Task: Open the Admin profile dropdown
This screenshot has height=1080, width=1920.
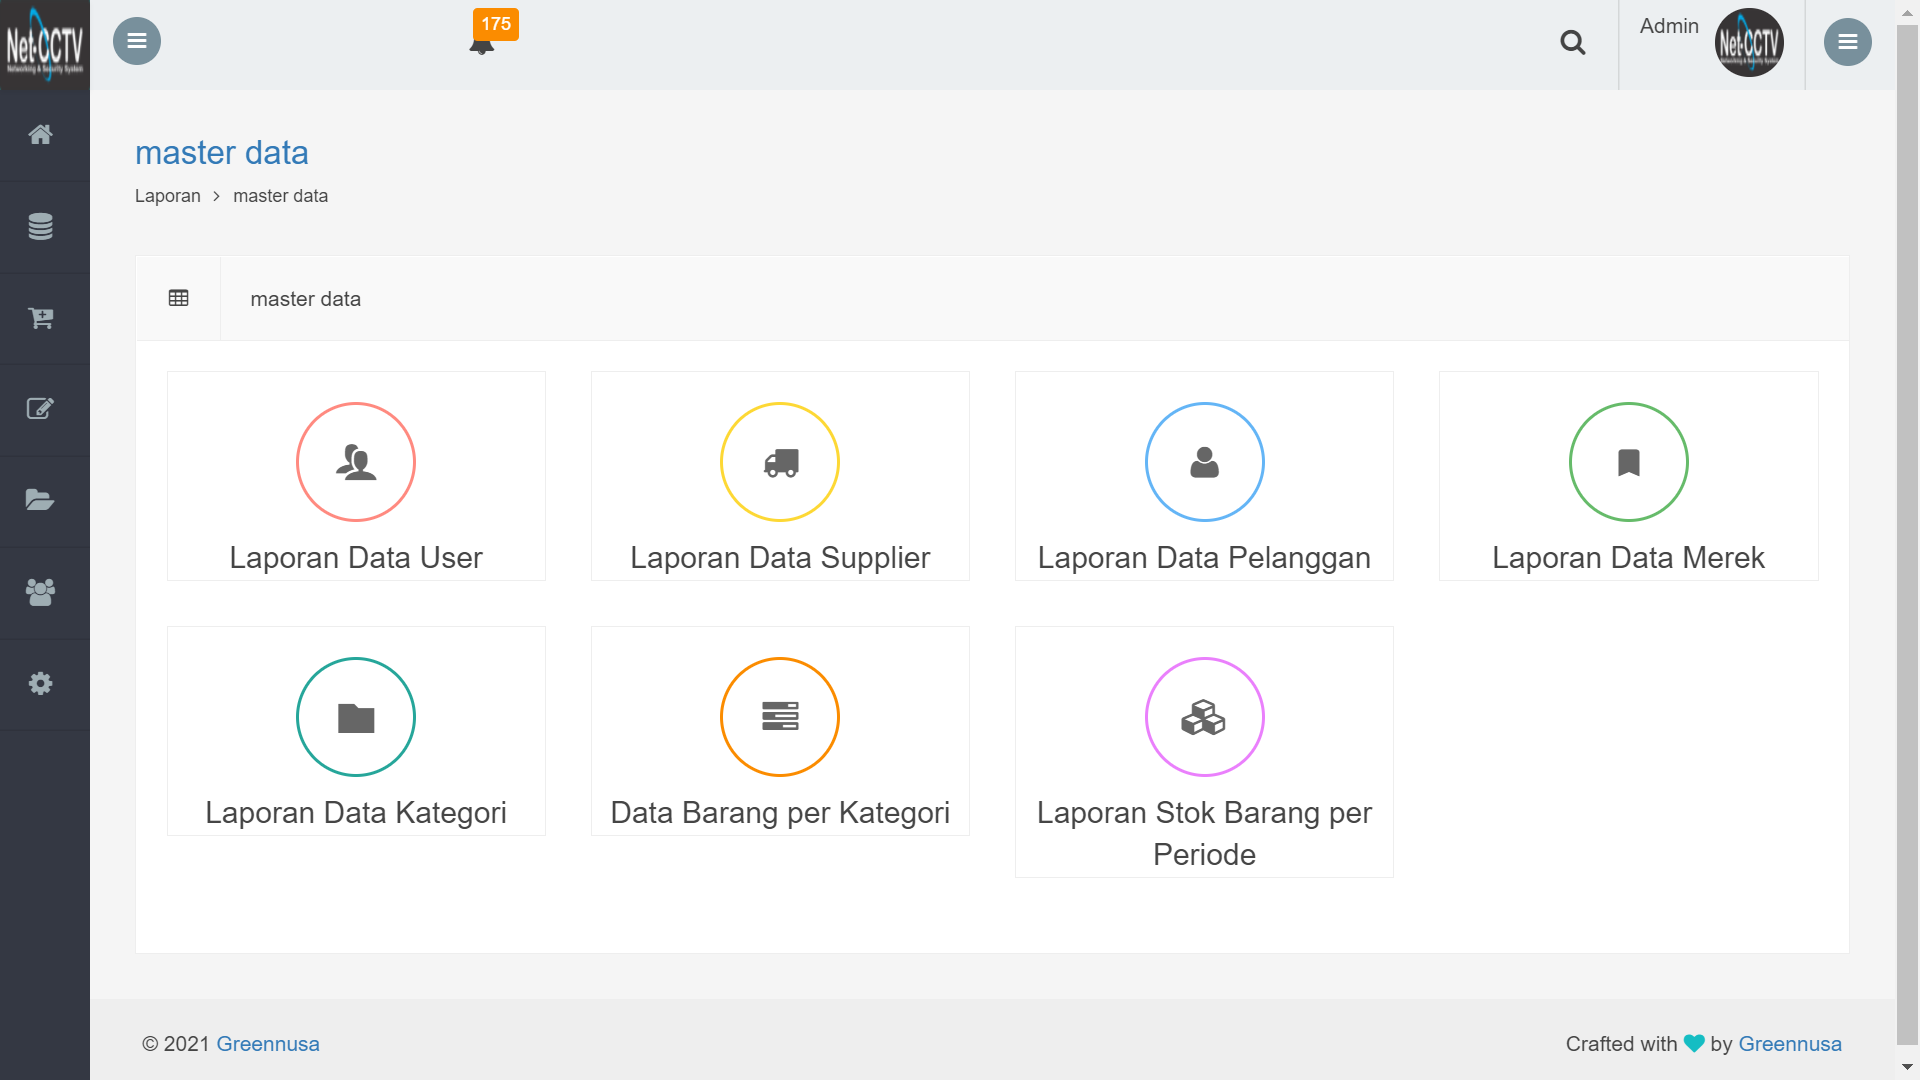Action: coord(1710,42)
